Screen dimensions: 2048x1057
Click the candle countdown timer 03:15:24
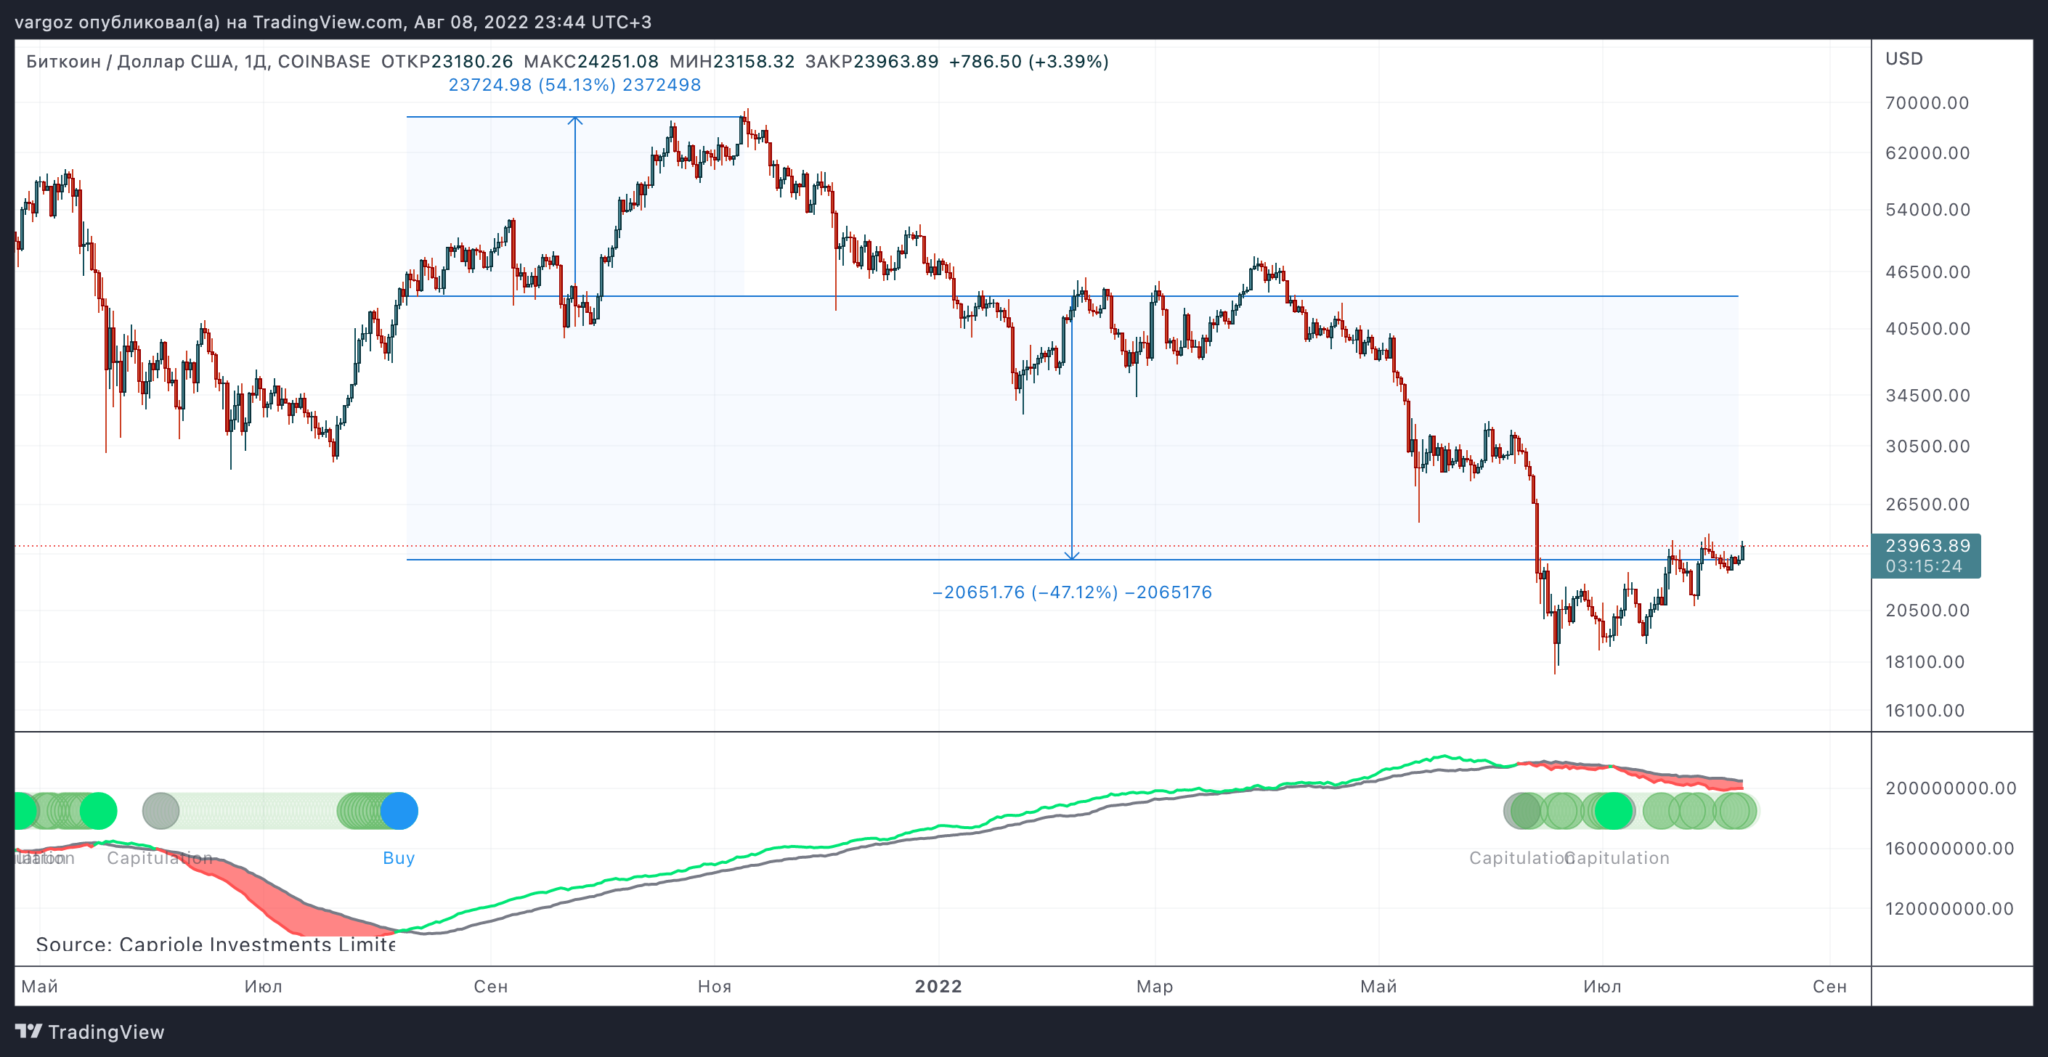(x=1924, y=567)
